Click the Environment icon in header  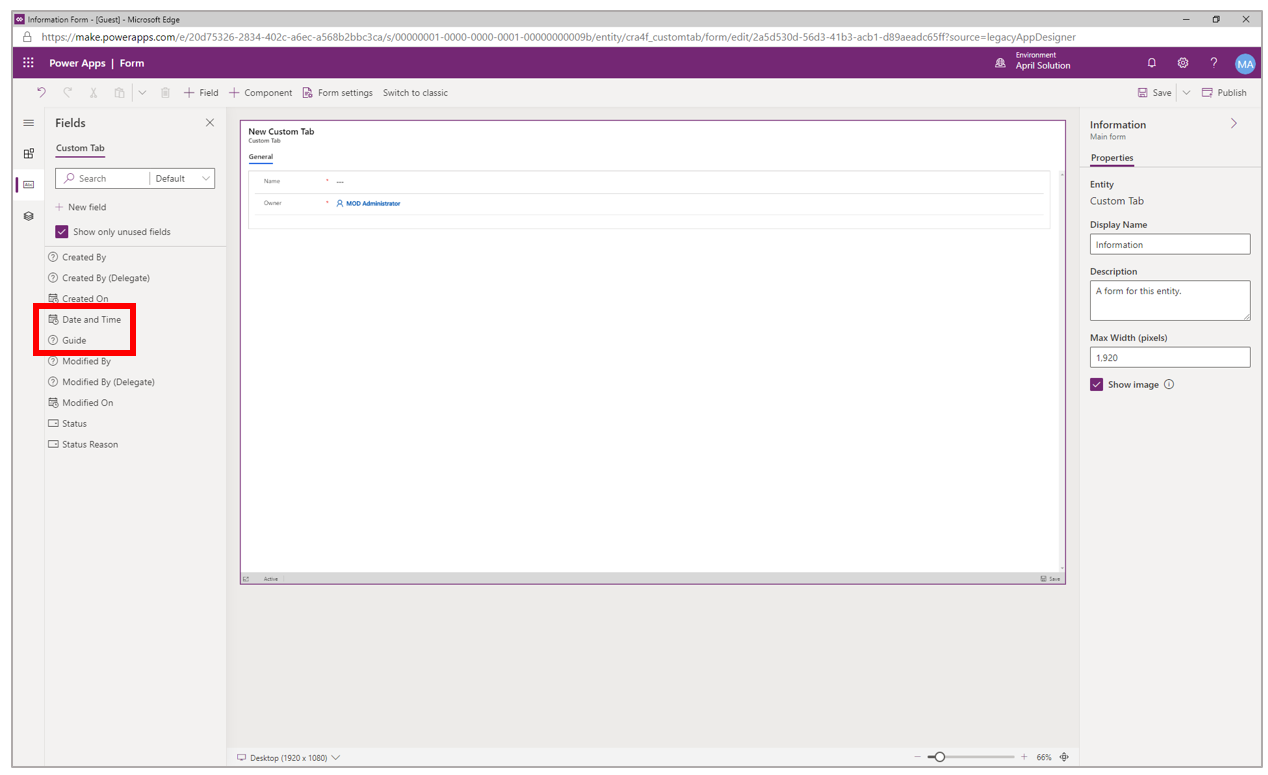pyautogui.click(x=1000, y=63)
